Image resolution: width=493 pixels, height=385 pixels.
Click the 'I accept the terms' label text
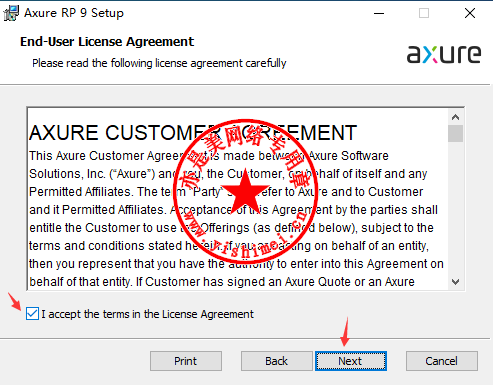click(147, 314)
